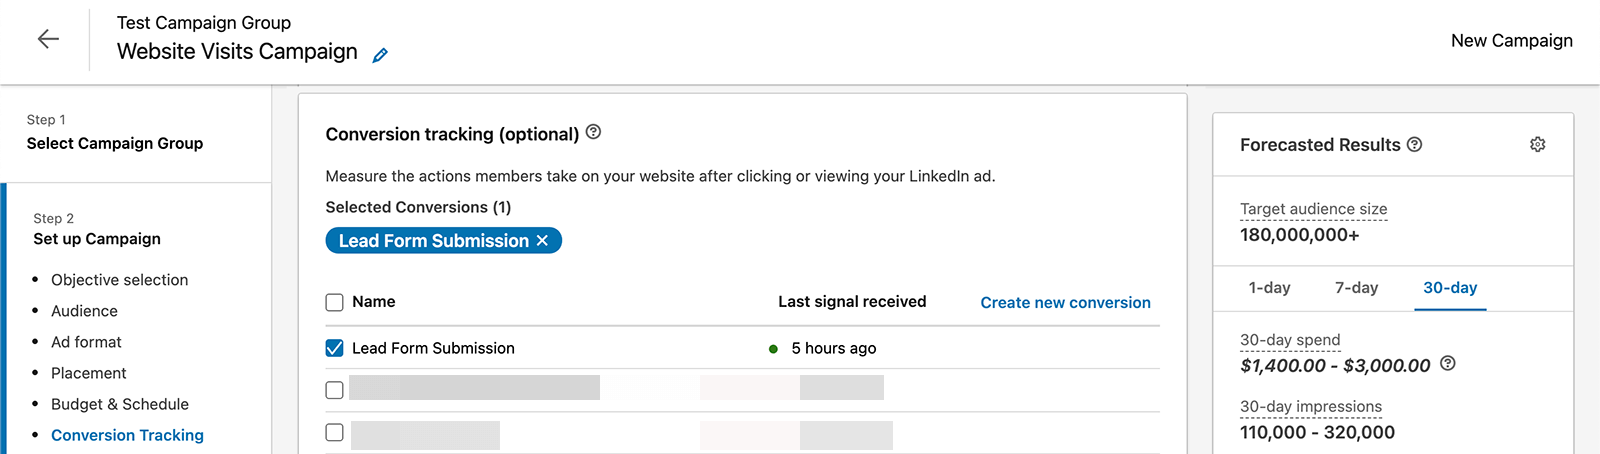
Task: Open Forecasted Results help icon
Action: 1414,144
